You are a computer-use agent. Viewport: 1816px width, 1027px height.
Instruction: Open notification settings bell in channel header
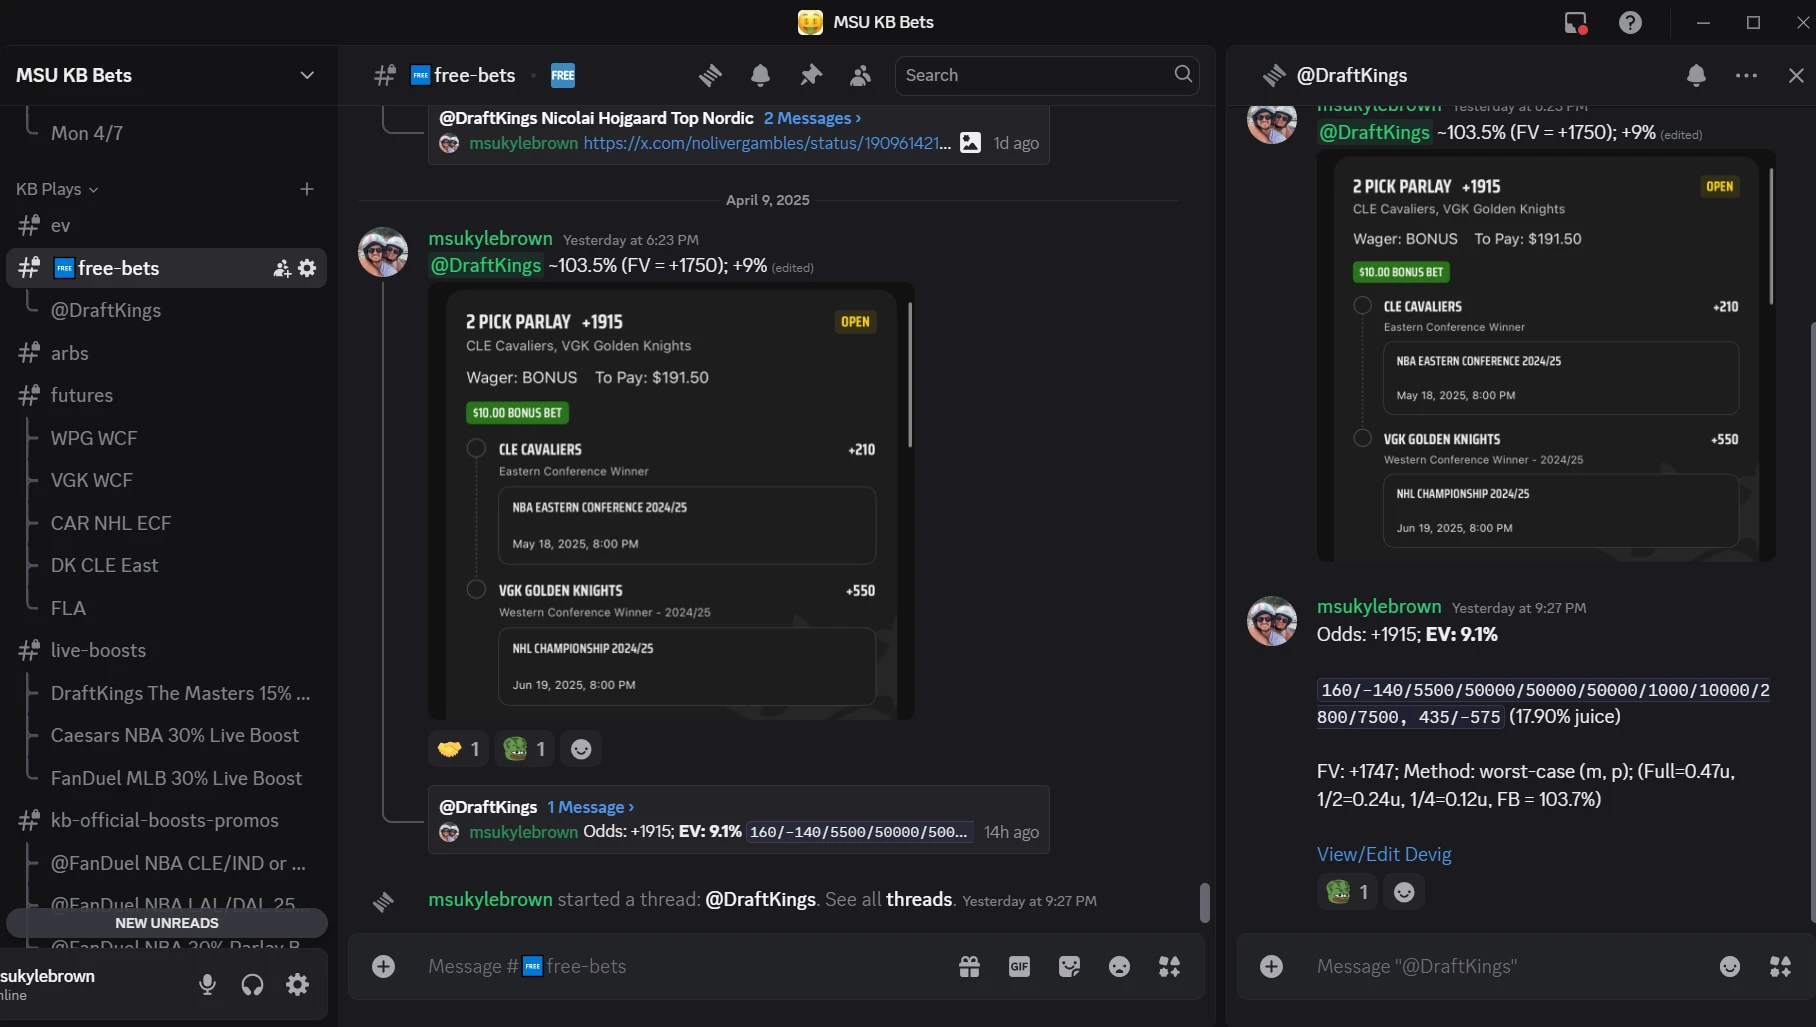click(760, 75)
